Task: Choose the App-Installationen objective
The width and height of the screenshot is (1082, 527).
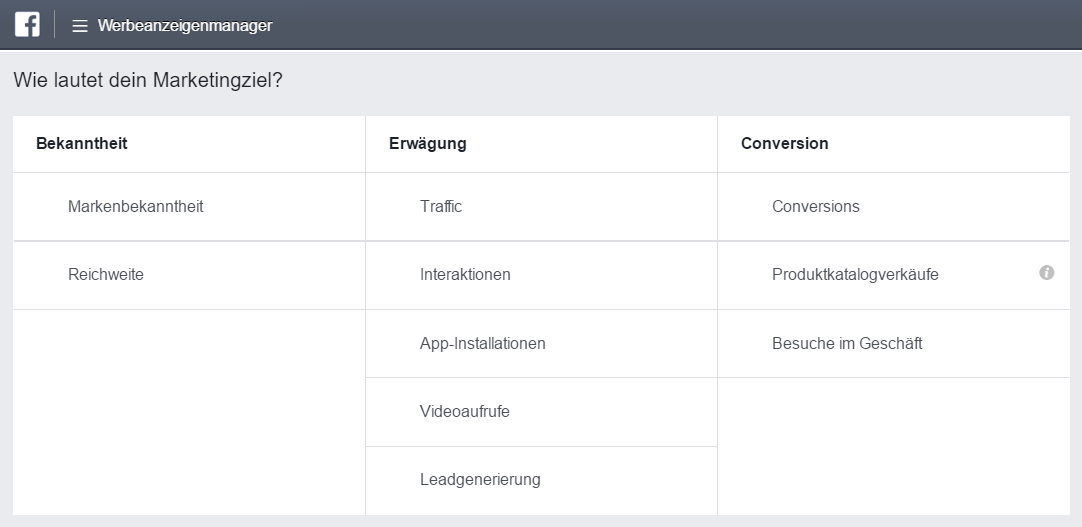Action: coord(482,343)
